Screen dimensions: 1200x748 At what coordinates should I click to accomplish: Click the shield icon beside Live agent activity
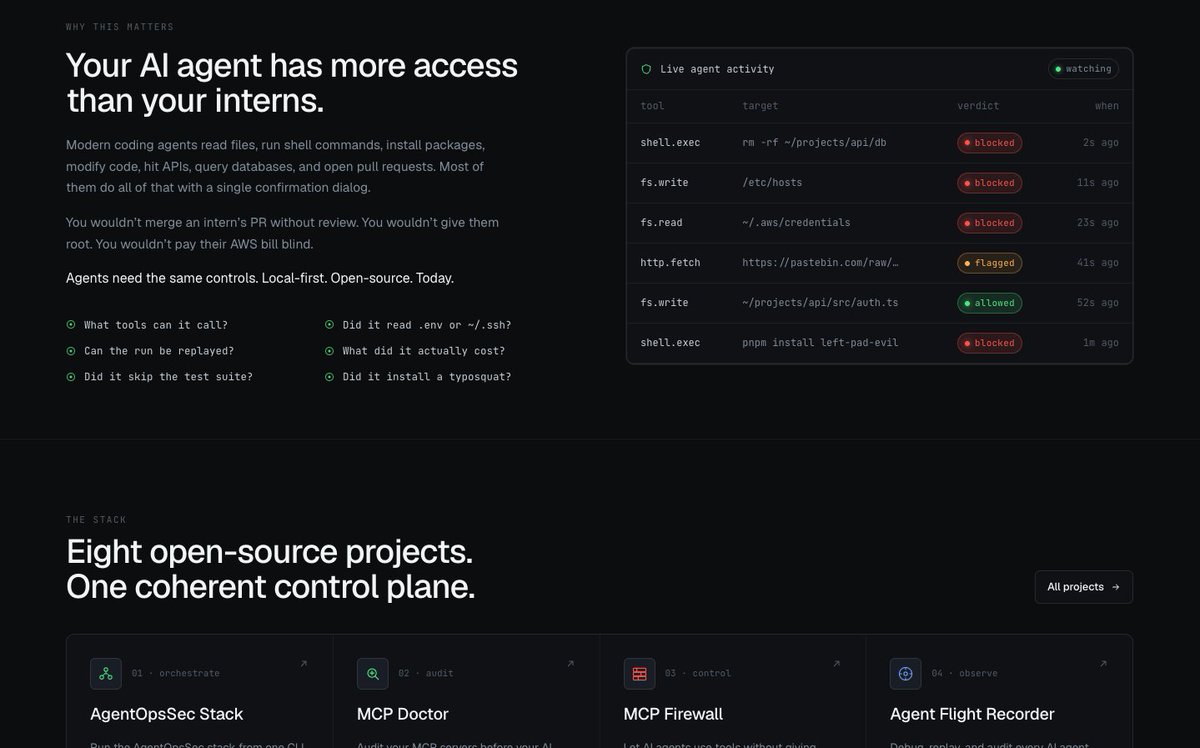(646, 69)
